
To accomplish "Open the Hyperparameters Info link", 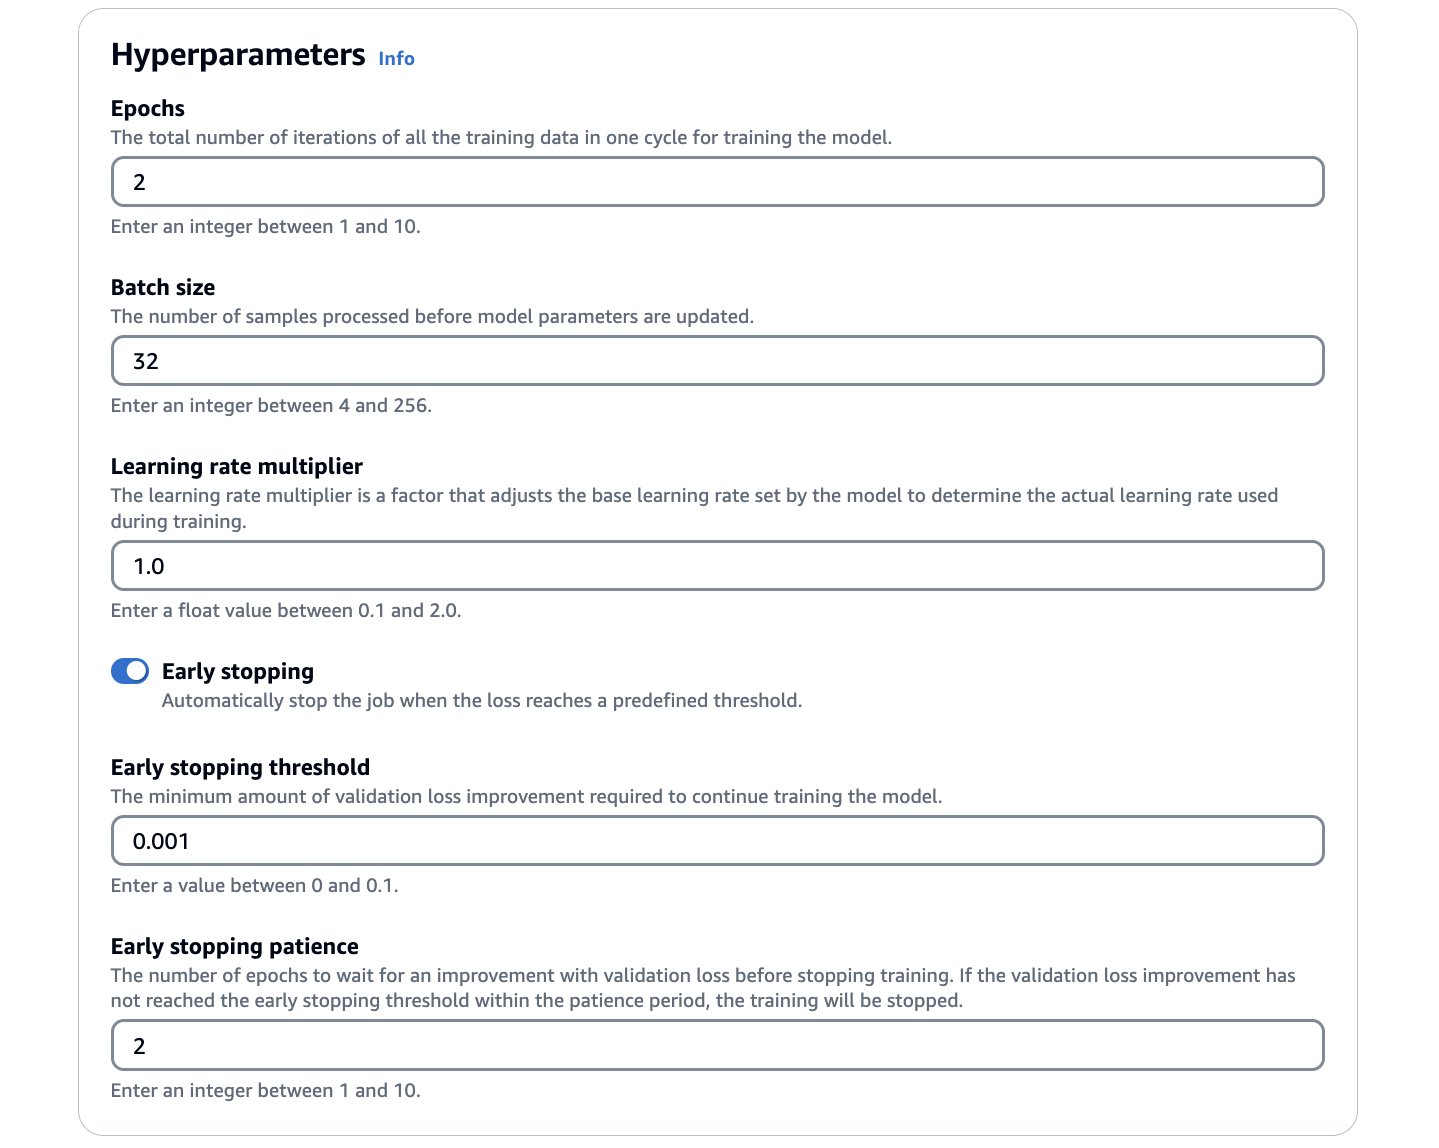I will tap(396, 59).
